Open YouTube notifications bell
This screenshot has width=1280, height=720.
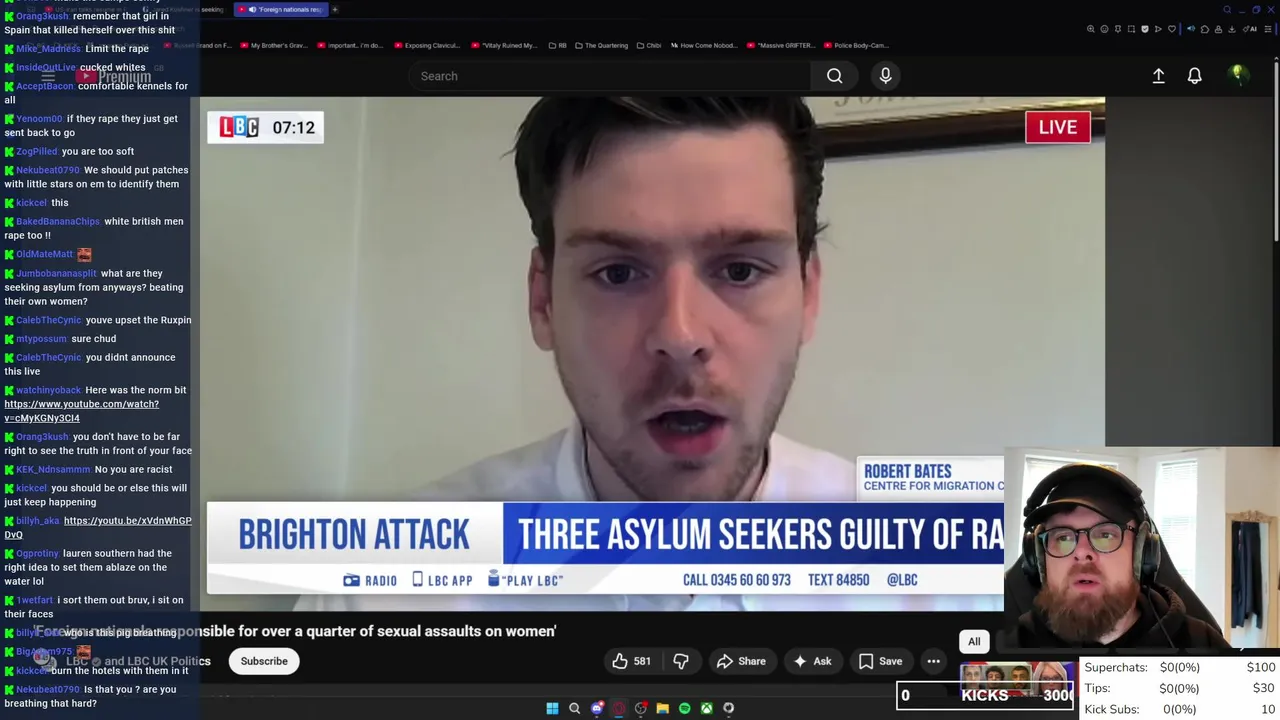[1194, 76]
